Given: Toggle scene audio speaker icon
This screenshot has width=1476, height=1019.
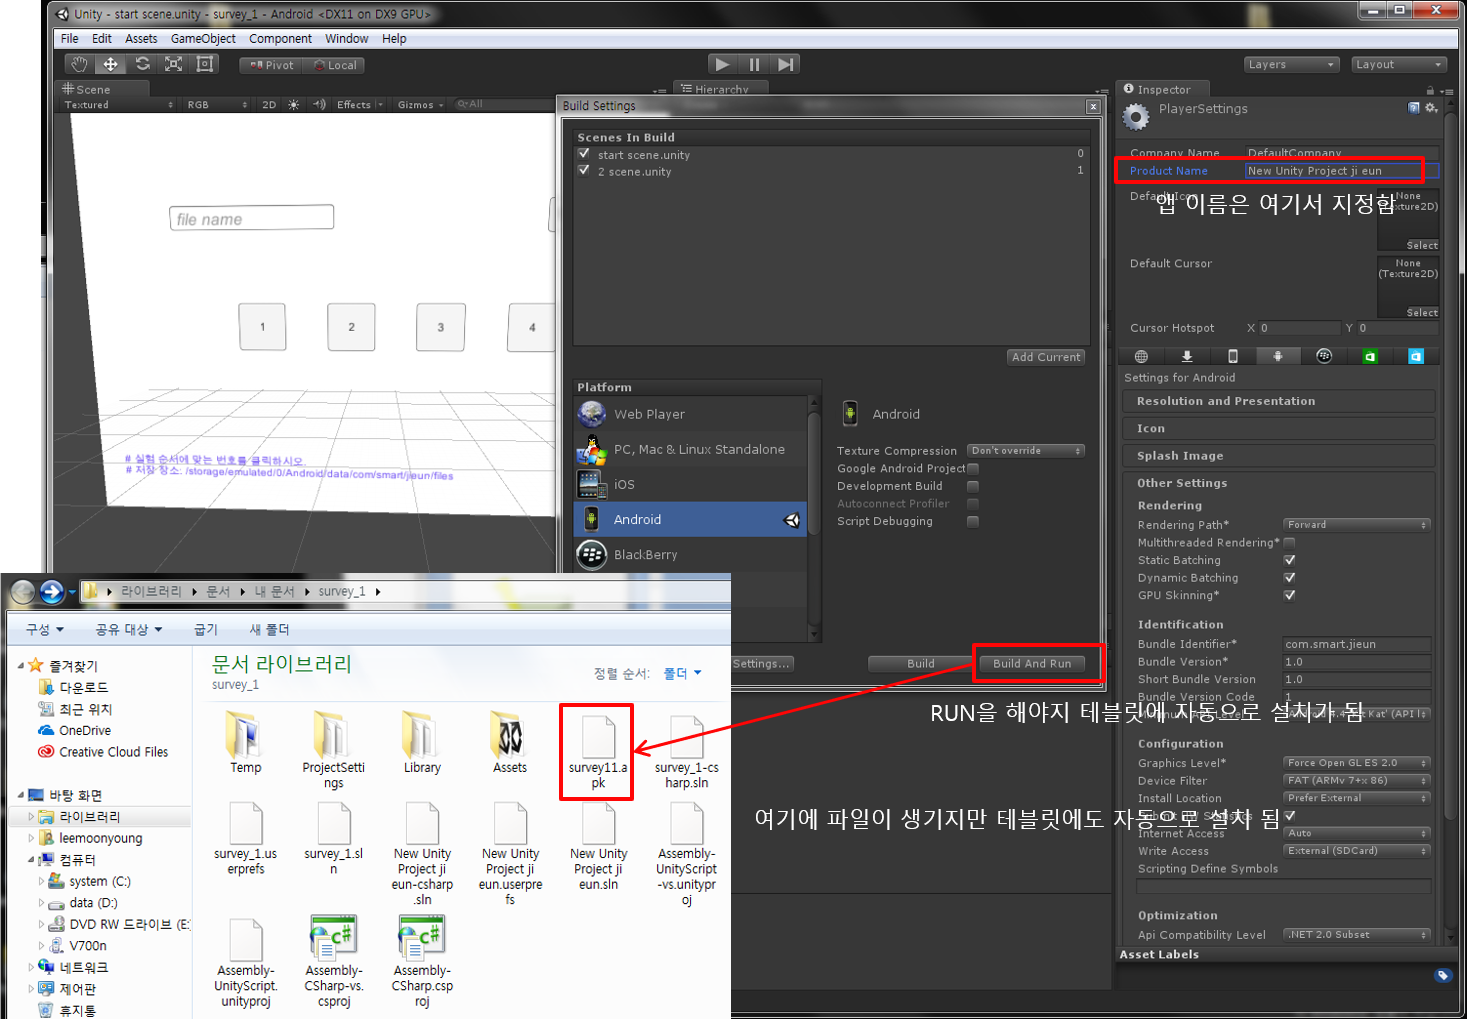Looking at the screenshot, I should point(319,104).
